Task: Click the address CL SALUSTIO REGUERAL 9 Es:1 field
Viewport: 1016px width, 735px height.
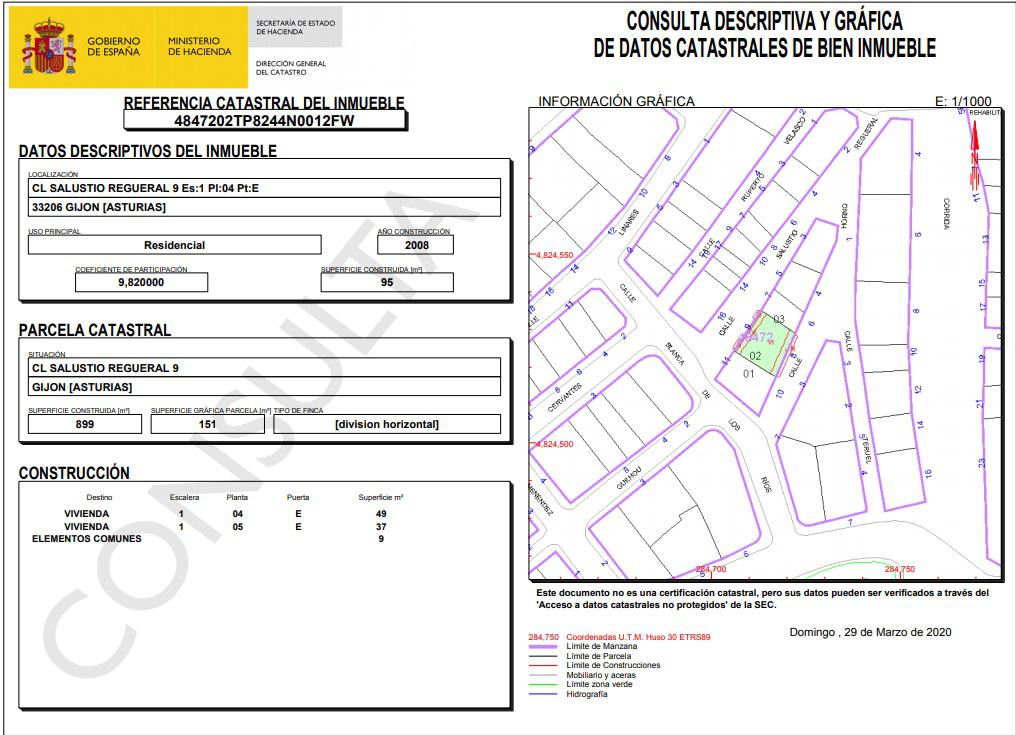Action: [x=264, y=188]
